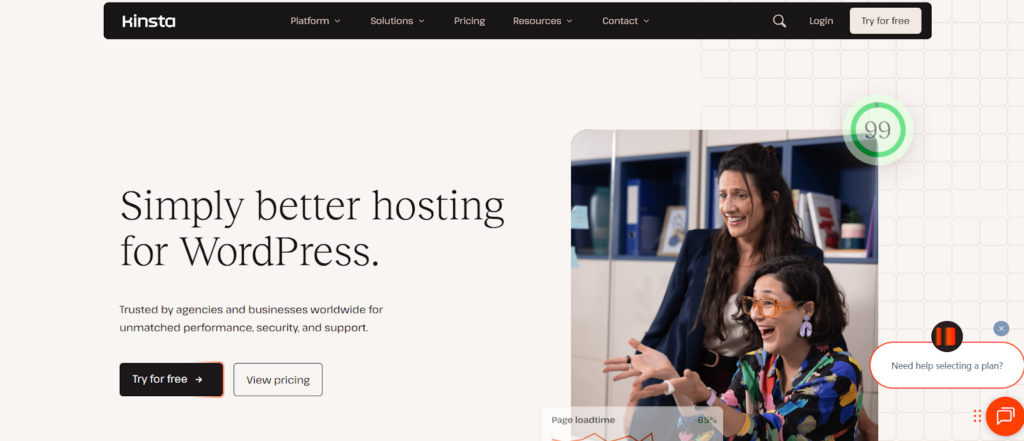This screenshot has width=1024, height=441.
Task: Click the header Try for free button
Action: (x=885, y=21)
